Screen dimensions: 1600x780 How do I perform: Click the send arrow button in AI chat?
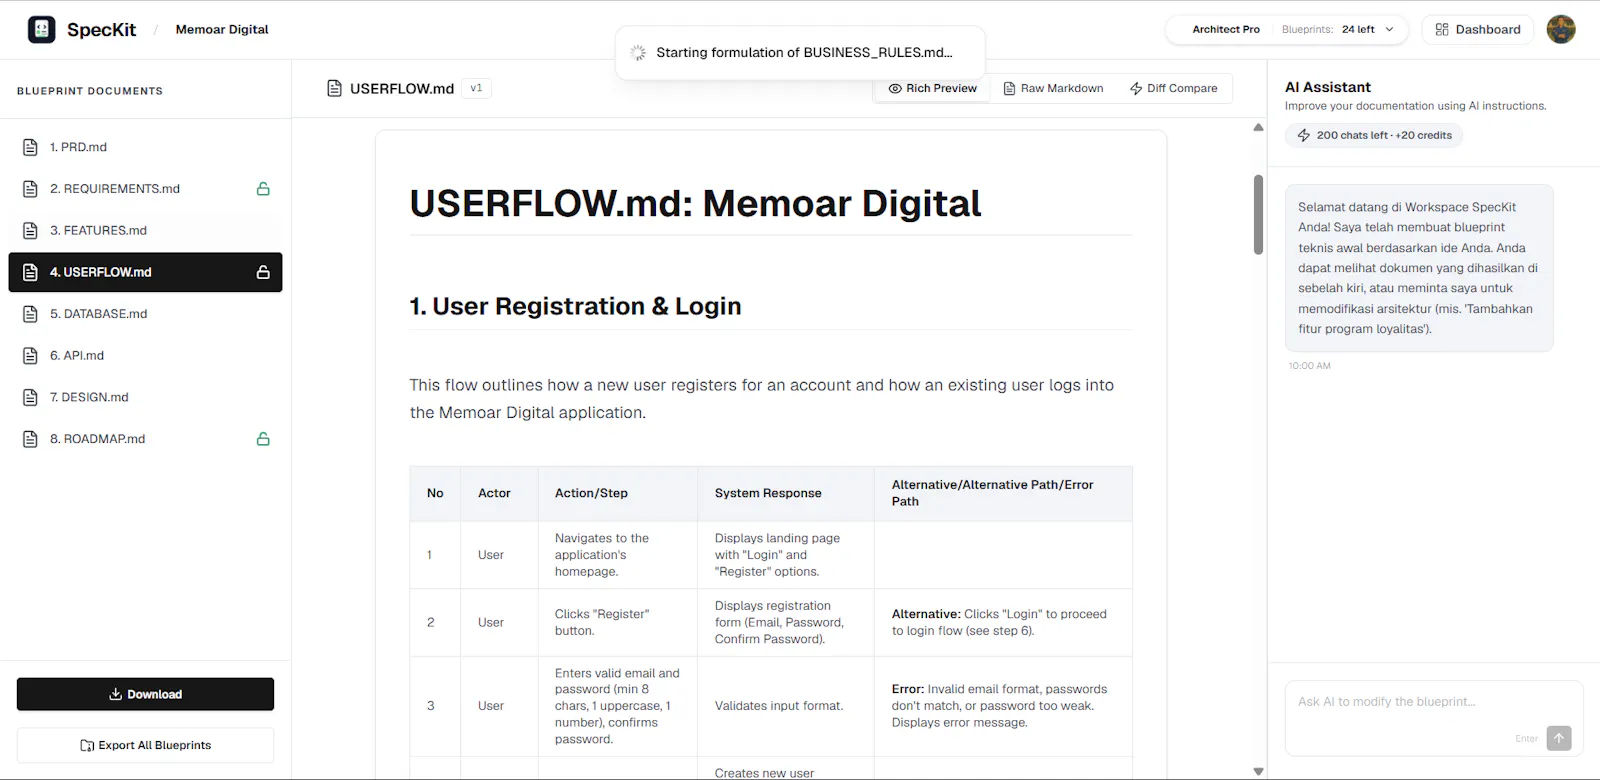pos(1559,738)
